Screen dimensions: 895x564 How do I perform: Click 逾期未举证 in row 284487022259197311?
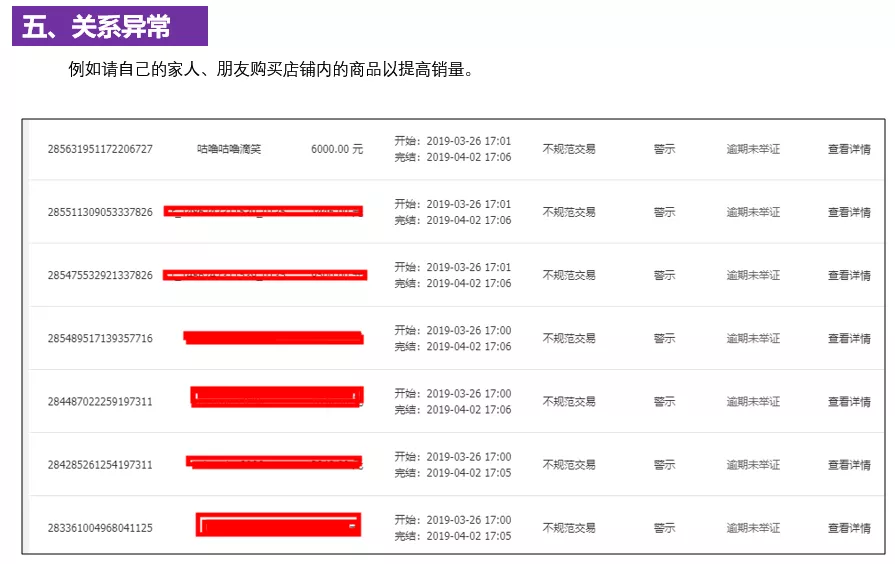pos(753,402)
